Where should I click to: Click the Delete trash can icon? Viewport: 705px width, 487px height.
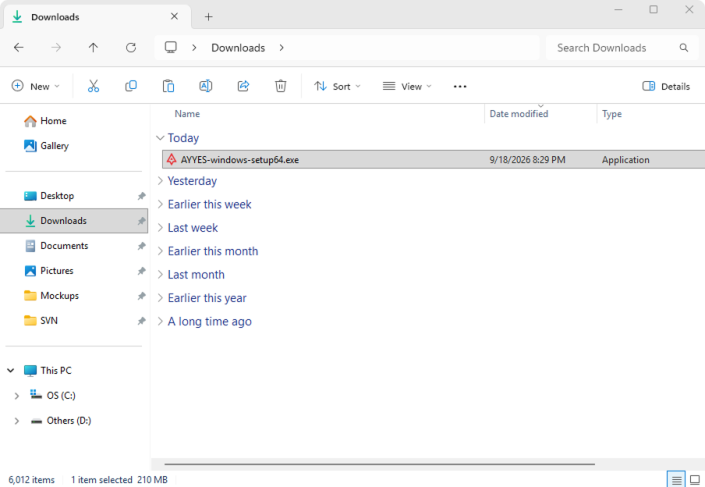coord(281,86)
